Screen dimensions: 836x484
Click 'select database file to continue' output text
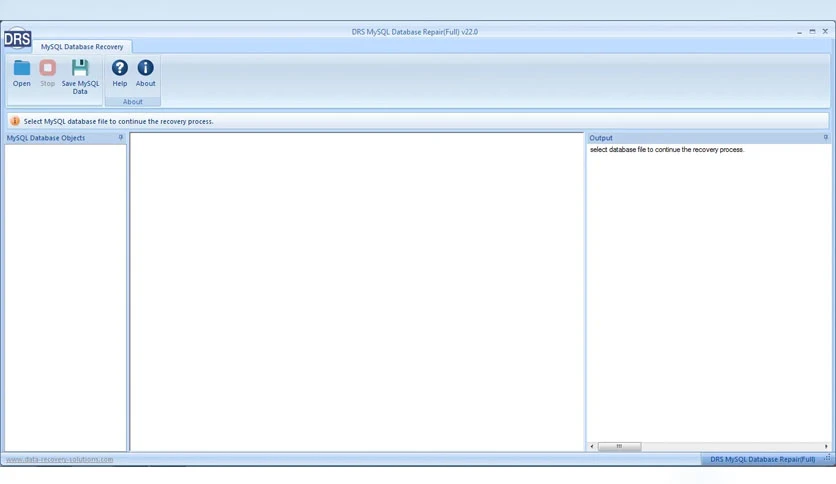click(x=666, y=150)
